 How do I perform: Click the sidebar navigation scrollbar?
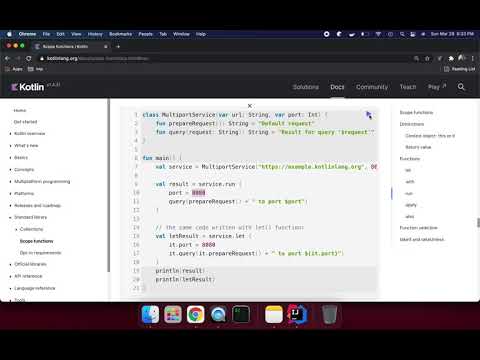click(x=108, y=185)
